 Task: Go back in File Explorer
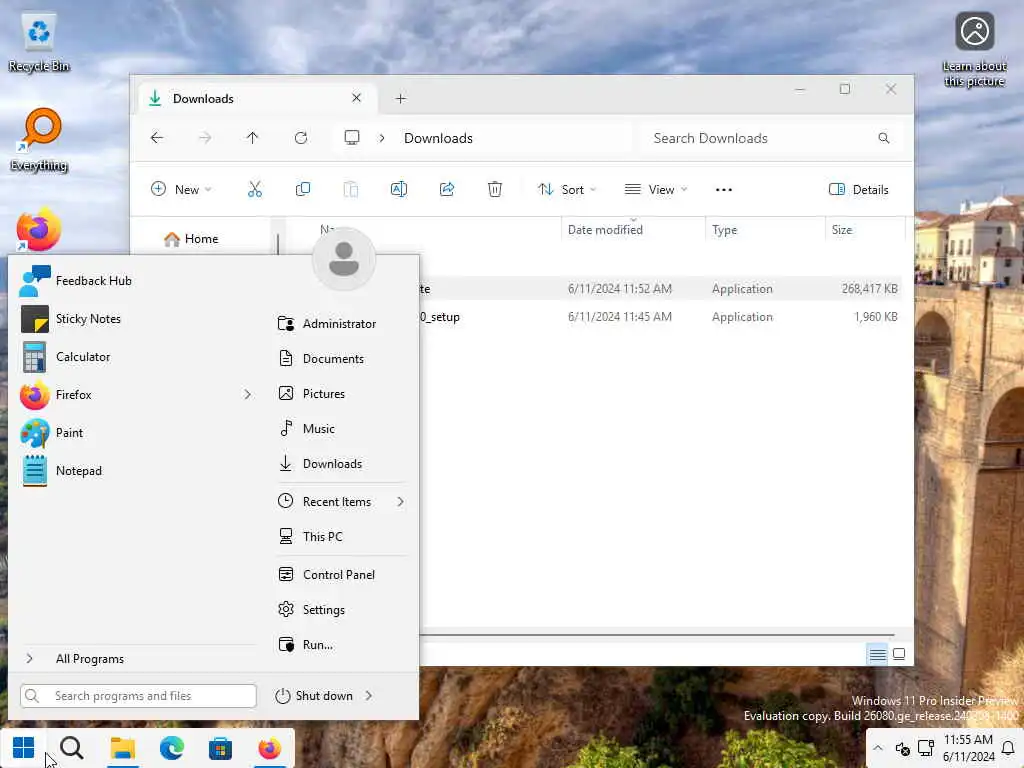[157, 138]
